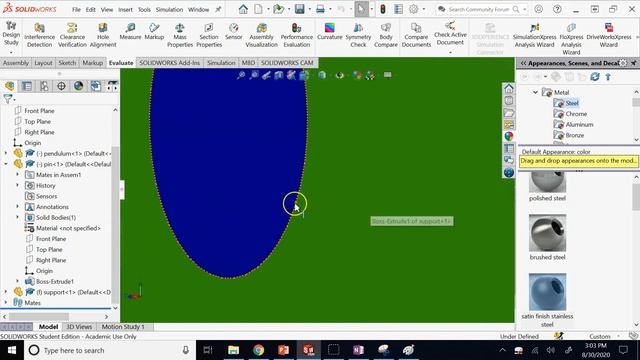Open Mass Properties
Image resolution: width=640 pixels, height=360 pixels.
pos(180,35)
